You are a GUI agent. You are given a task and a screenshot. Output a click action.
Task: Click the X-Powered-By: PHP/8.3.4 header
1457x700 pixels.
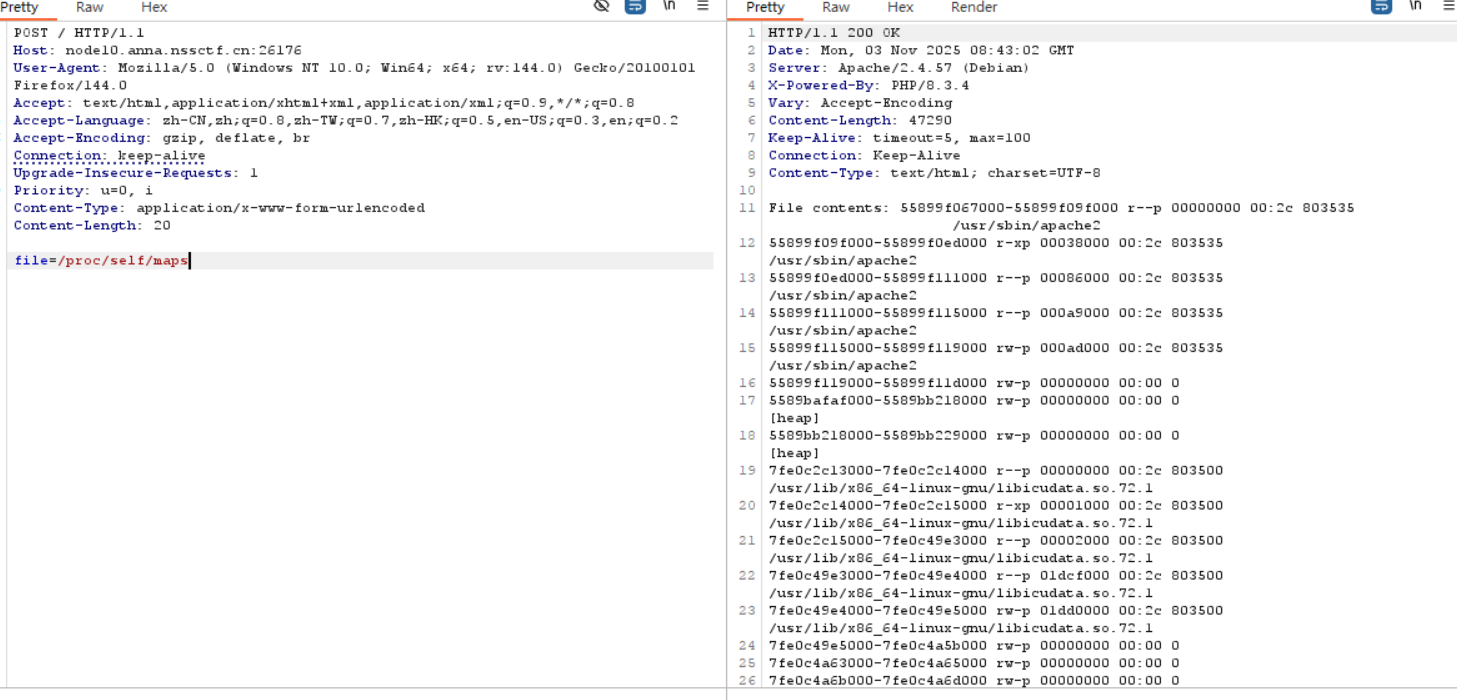point(869,86)
